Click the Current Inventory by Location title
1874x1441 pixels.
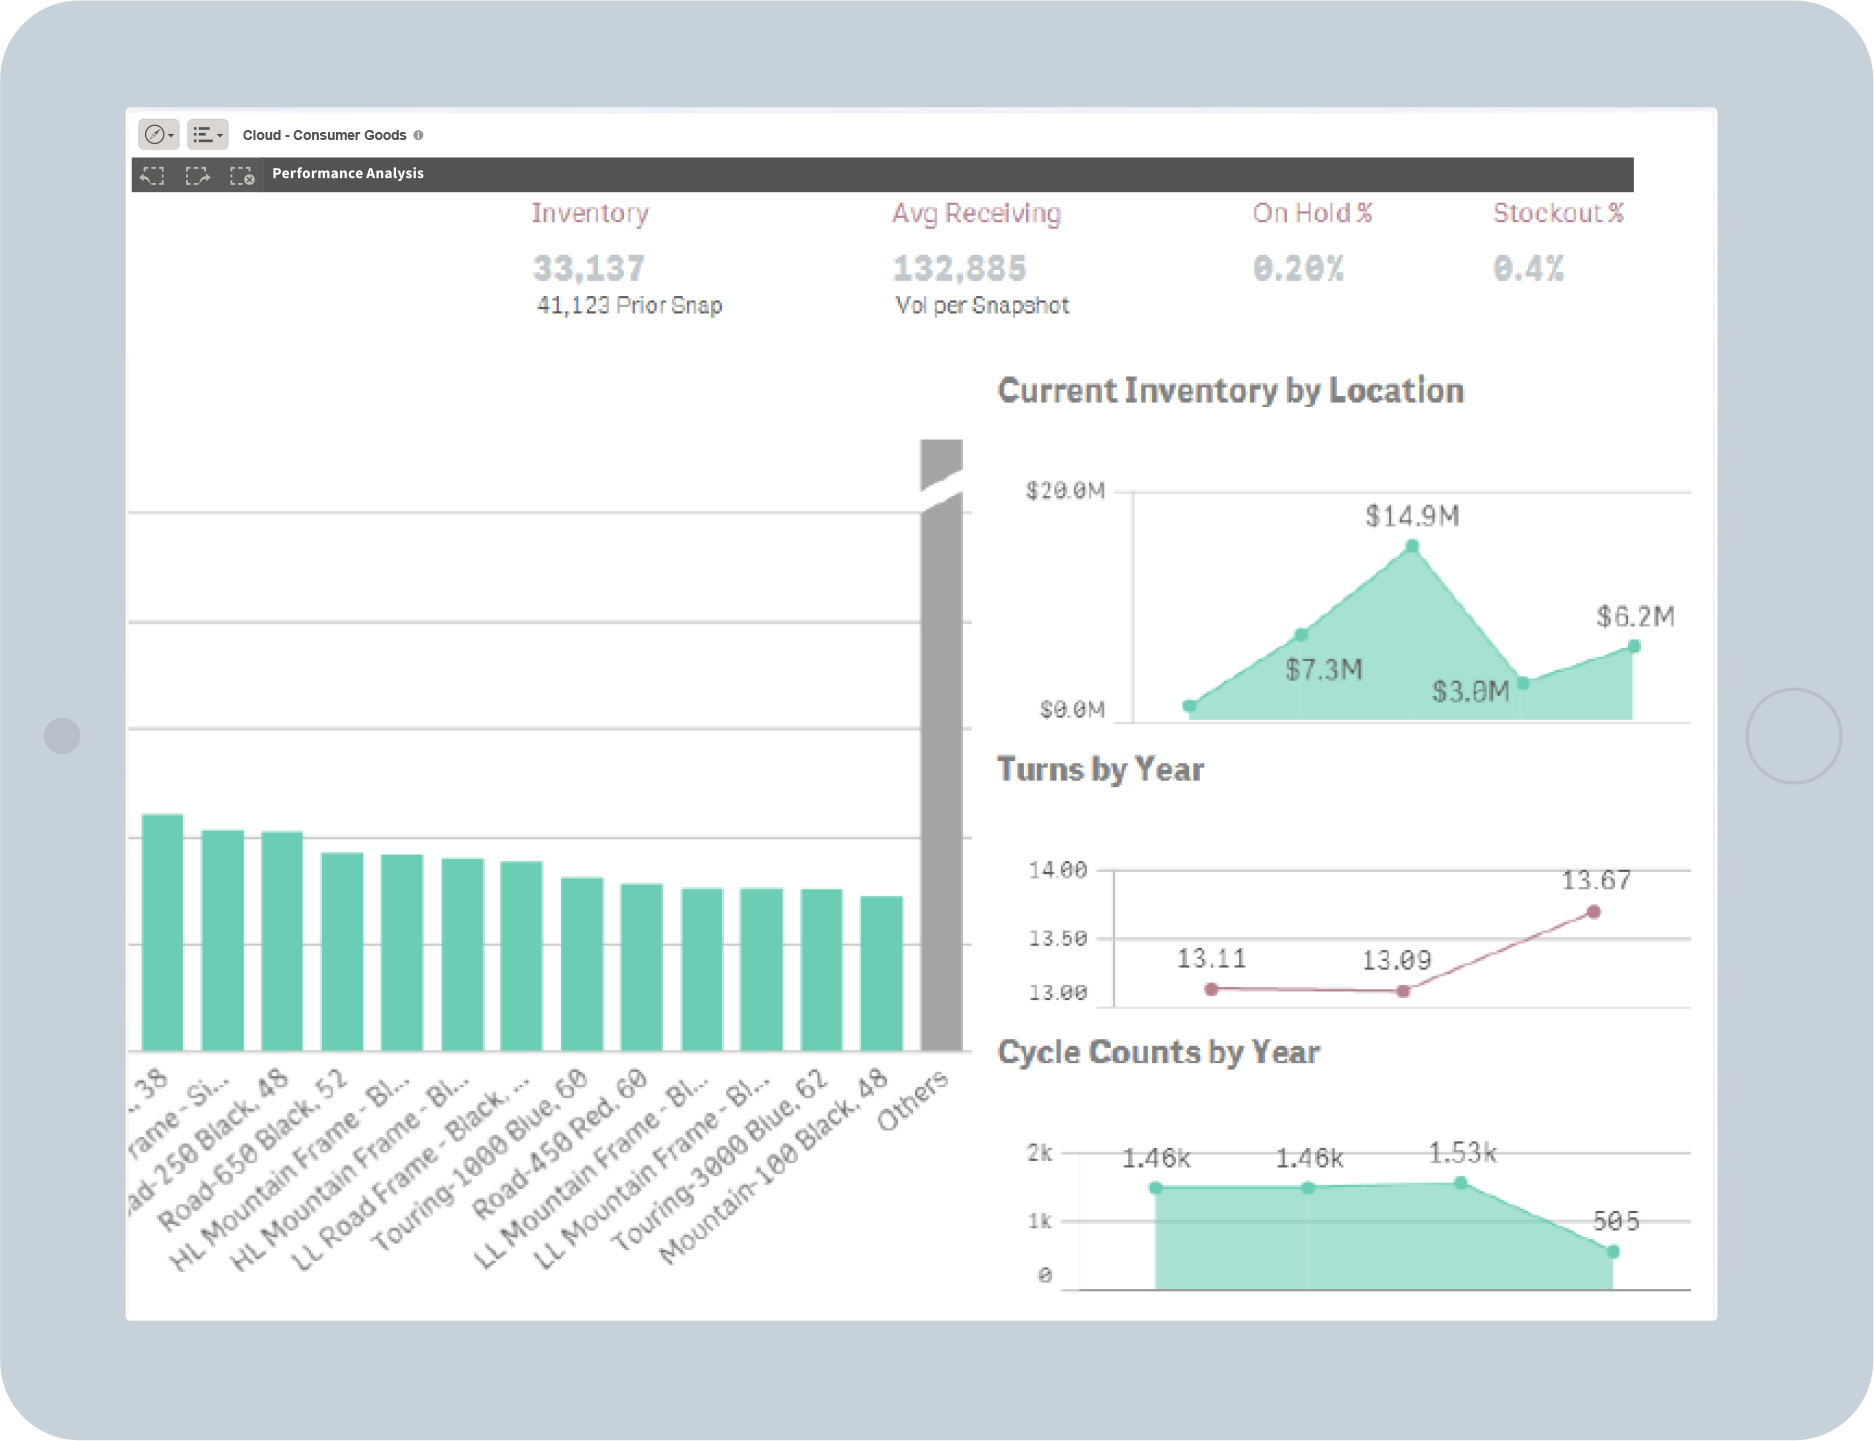tap(1230, 390)
